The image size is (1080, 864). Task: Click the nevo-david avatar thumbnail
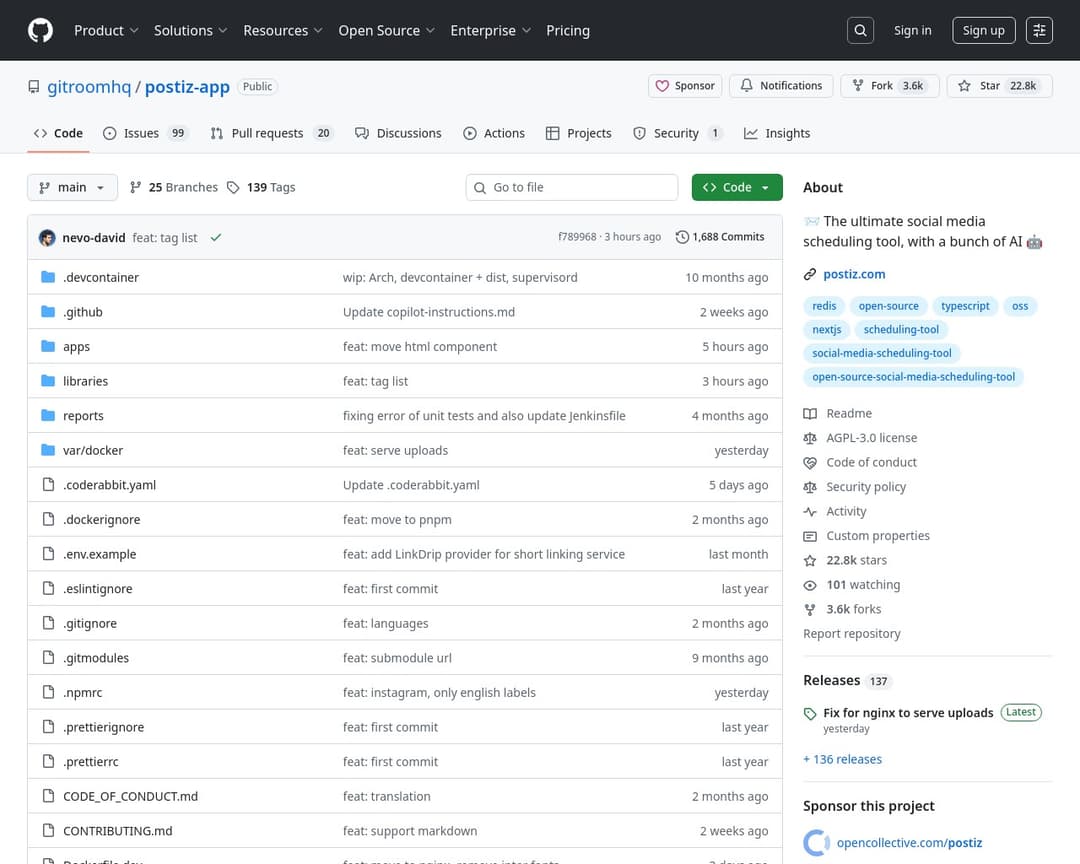pos(47,238)
